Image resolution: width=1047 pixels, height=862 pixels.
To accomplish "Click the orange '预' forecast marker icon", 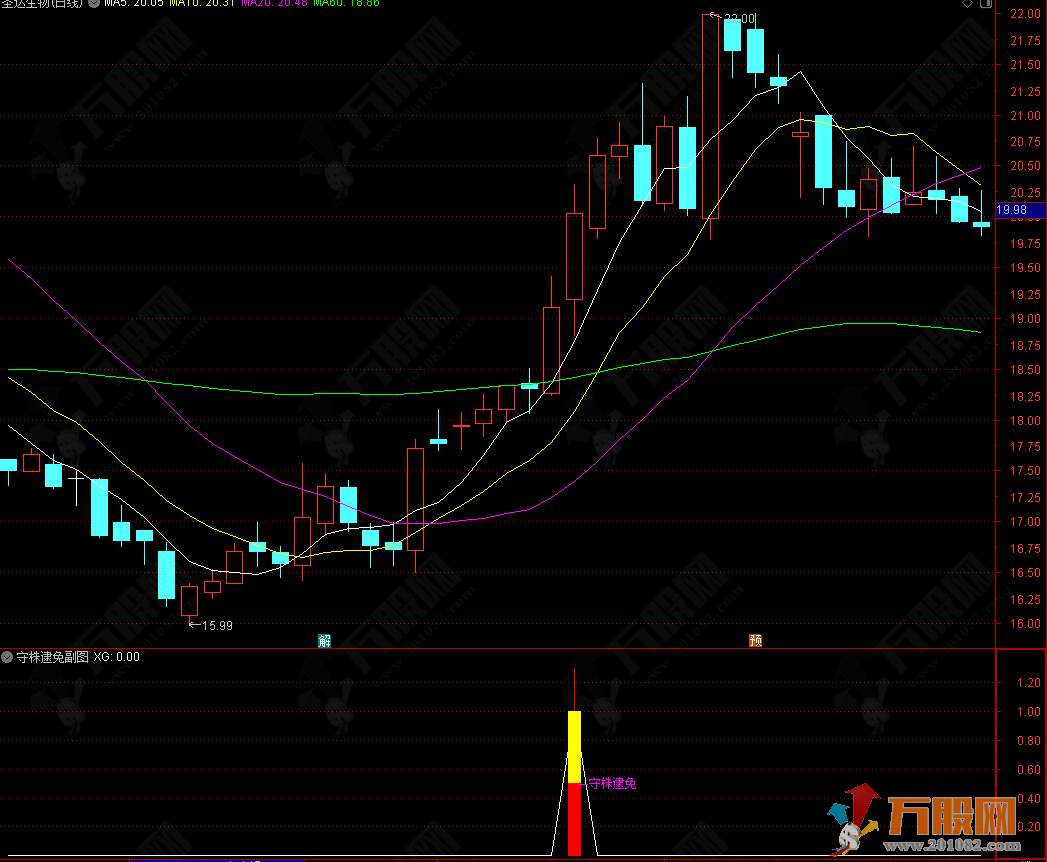I will [x=755, y=640].
